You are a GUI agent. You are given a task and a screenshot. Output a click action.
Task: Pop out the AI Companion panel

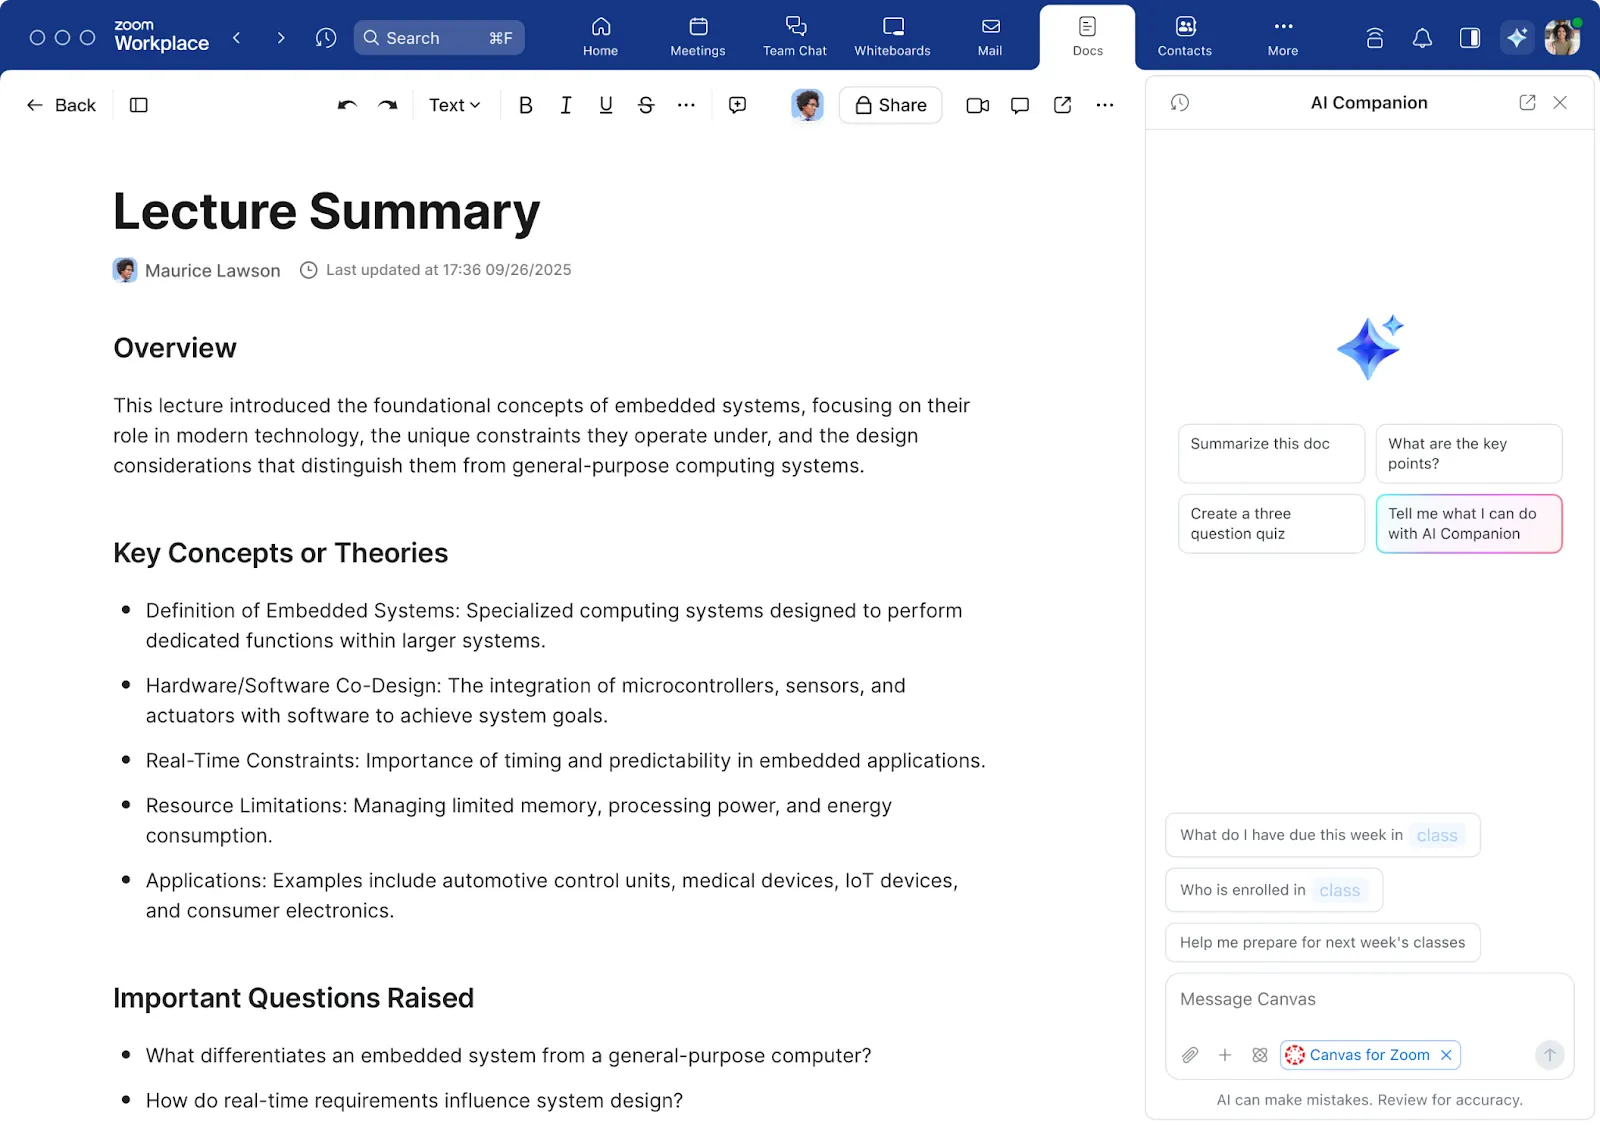coord(1527,103)
